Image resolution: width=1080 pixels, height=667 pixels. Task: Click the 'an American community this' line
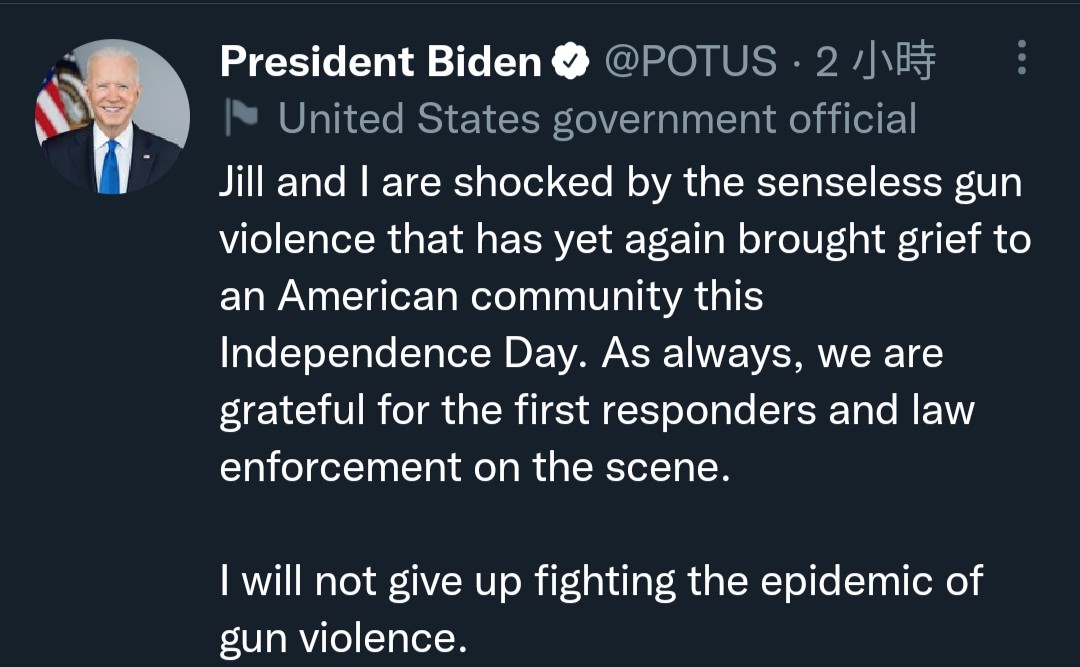tap(491, 296)
